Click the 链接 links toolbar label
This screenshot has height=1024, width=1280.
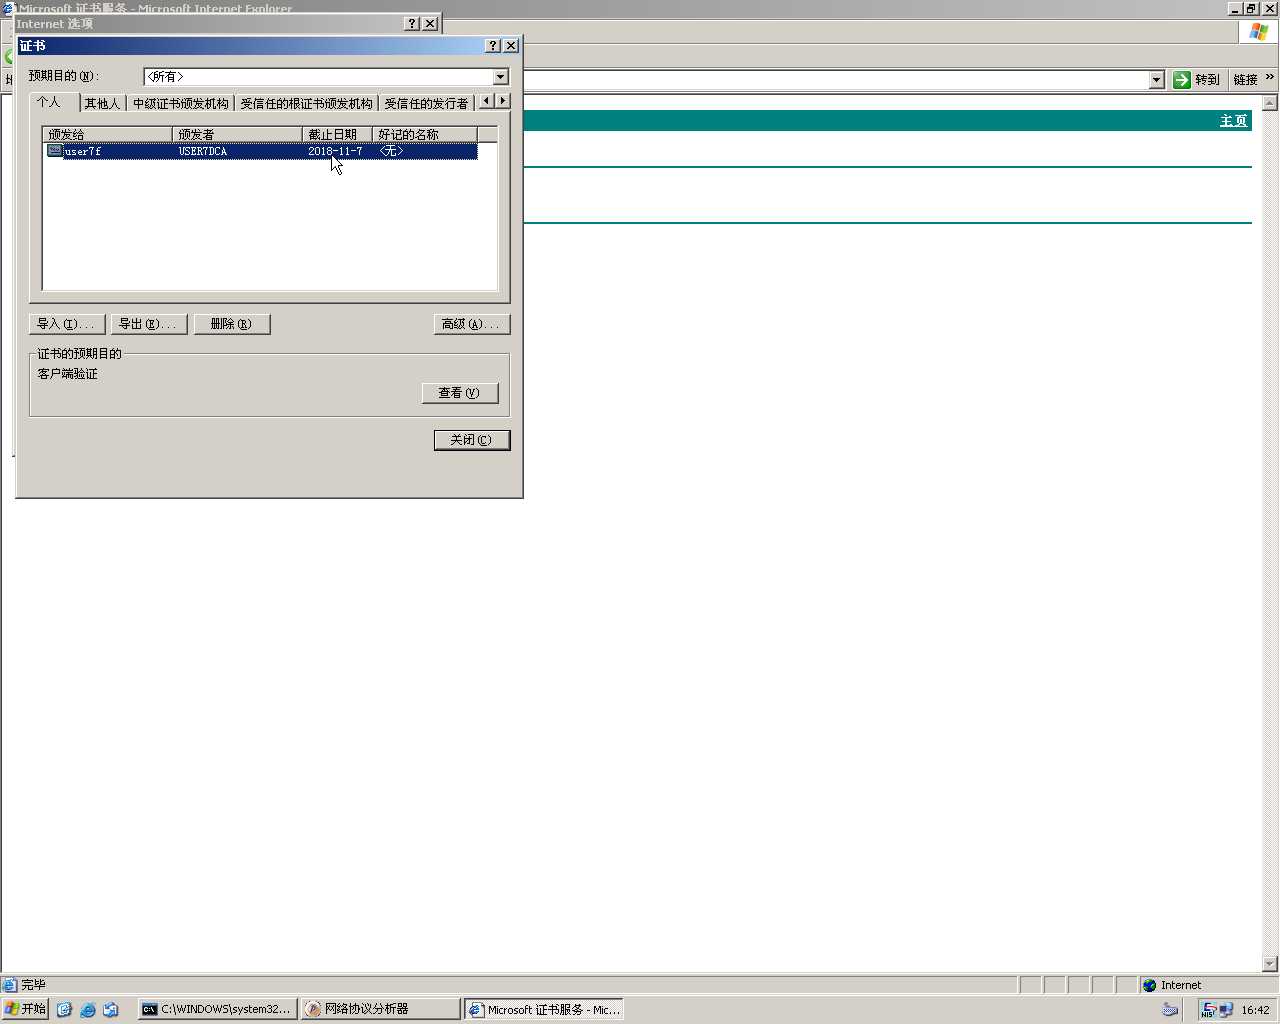coord(1245,80)
